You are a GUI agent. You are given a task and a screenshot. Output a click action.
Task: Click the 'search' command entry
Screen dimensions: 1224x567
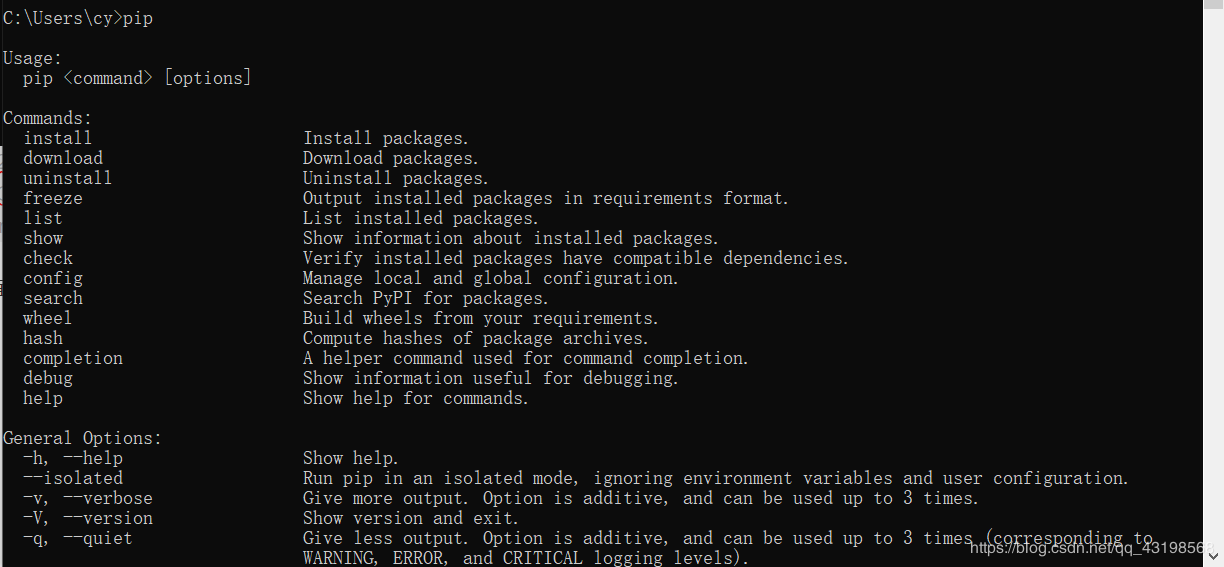tap(53, 298)
